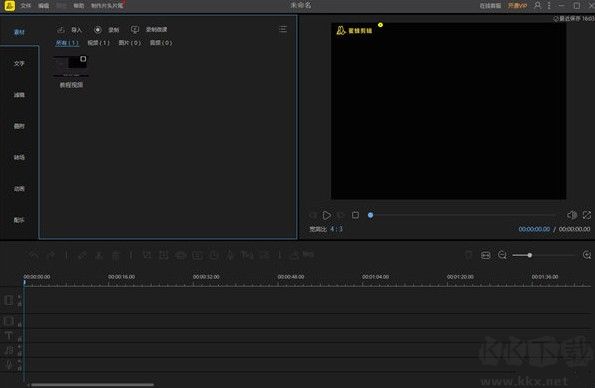Screen dimensions: 595x388
Task: Click the zoom-in magnifier on the timeline
Action: pyautogui.click(x=587, y=255)
